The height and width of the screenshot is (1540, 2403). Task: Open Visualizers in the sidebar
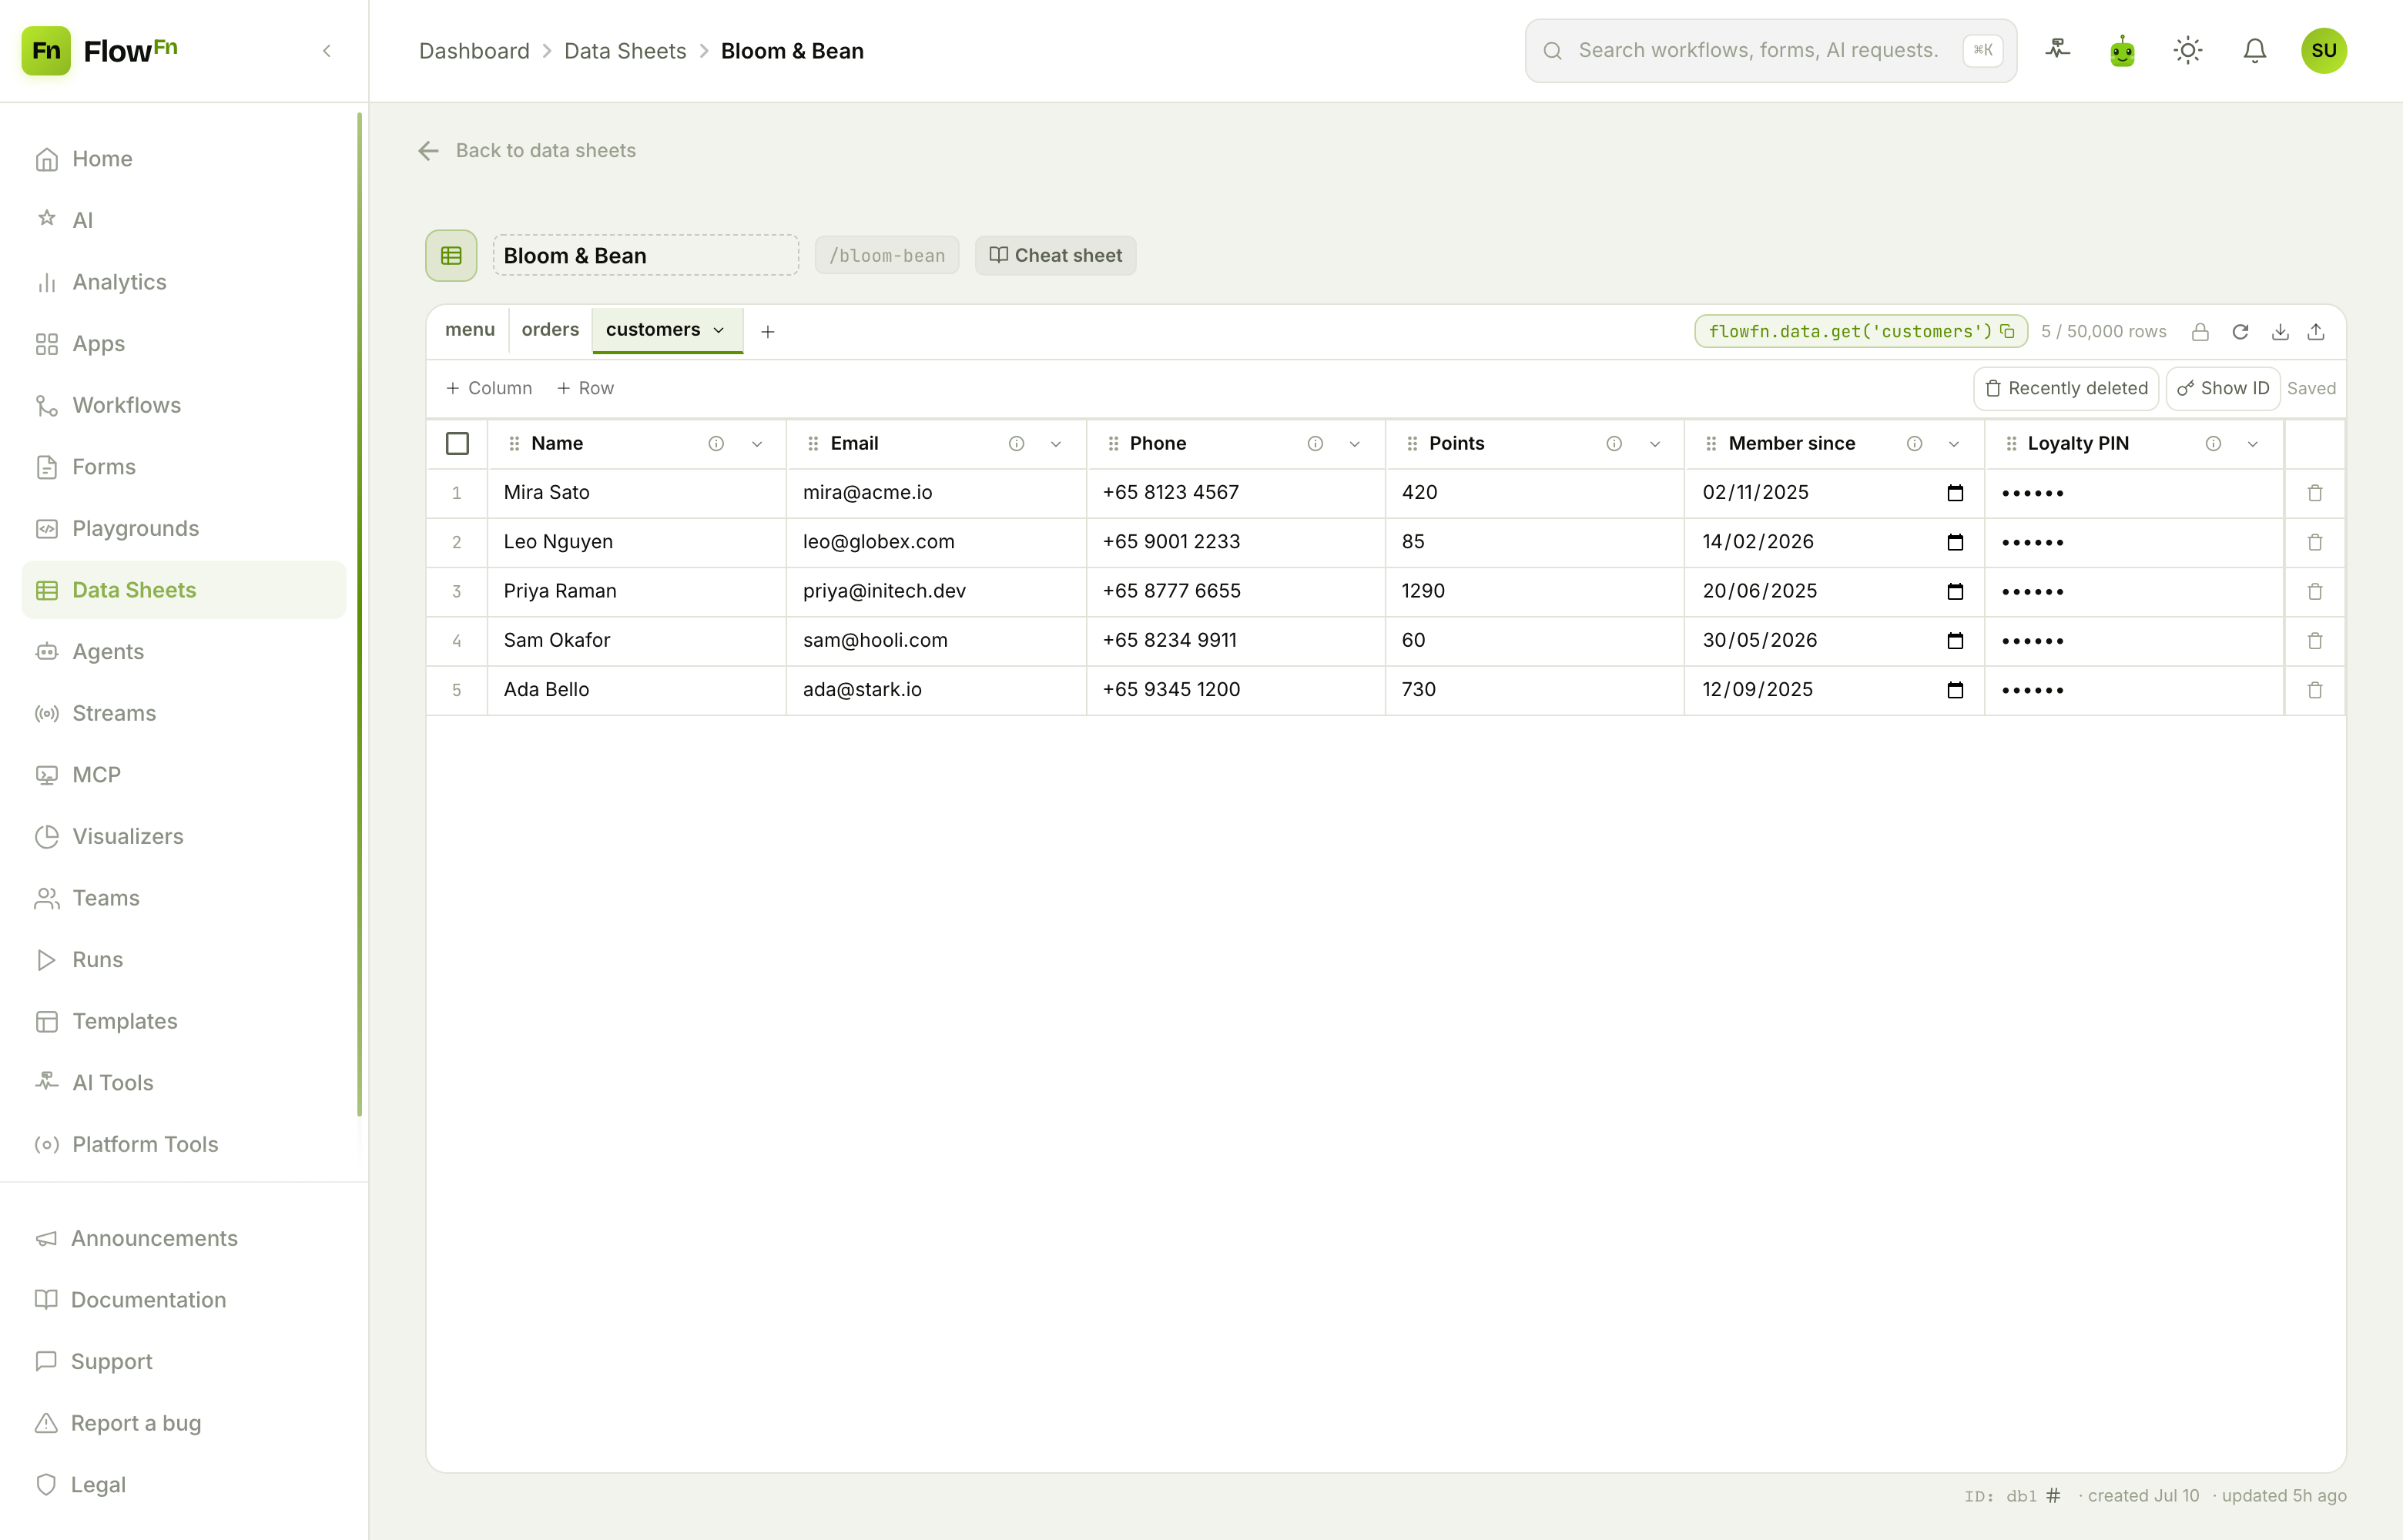coord(184,836)
